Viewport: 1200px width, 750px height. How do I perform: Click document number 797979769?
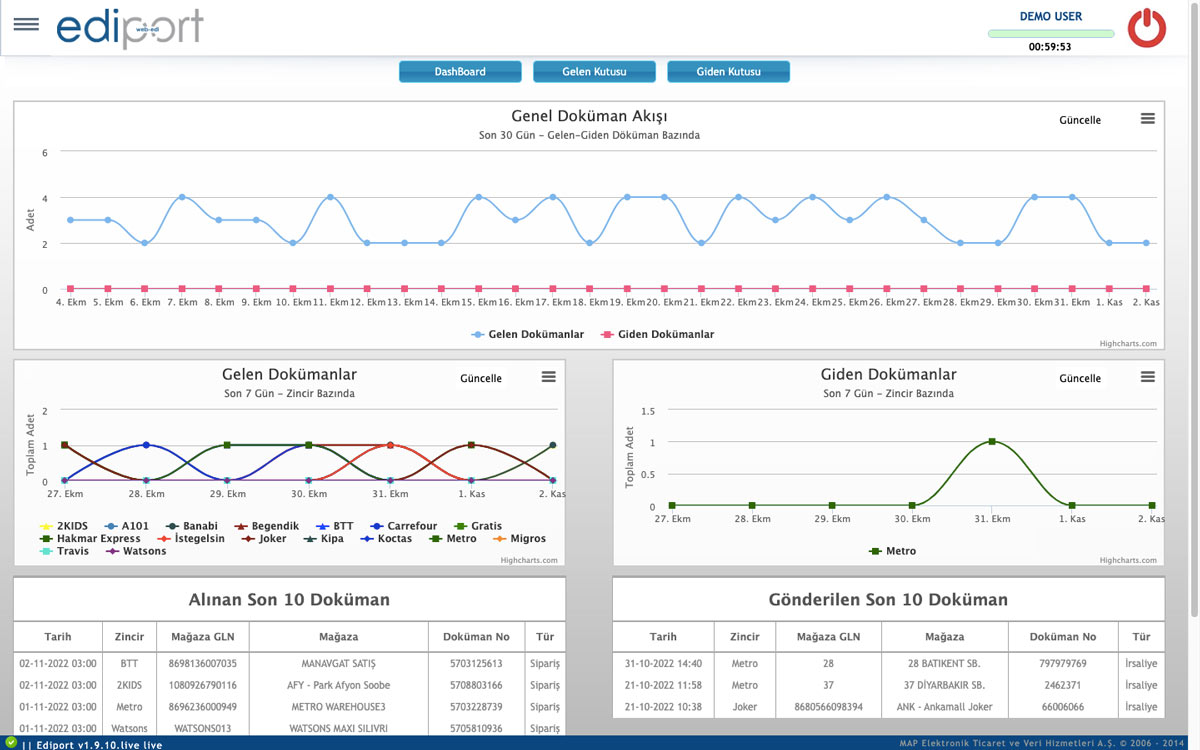[x=1062, y=664]
